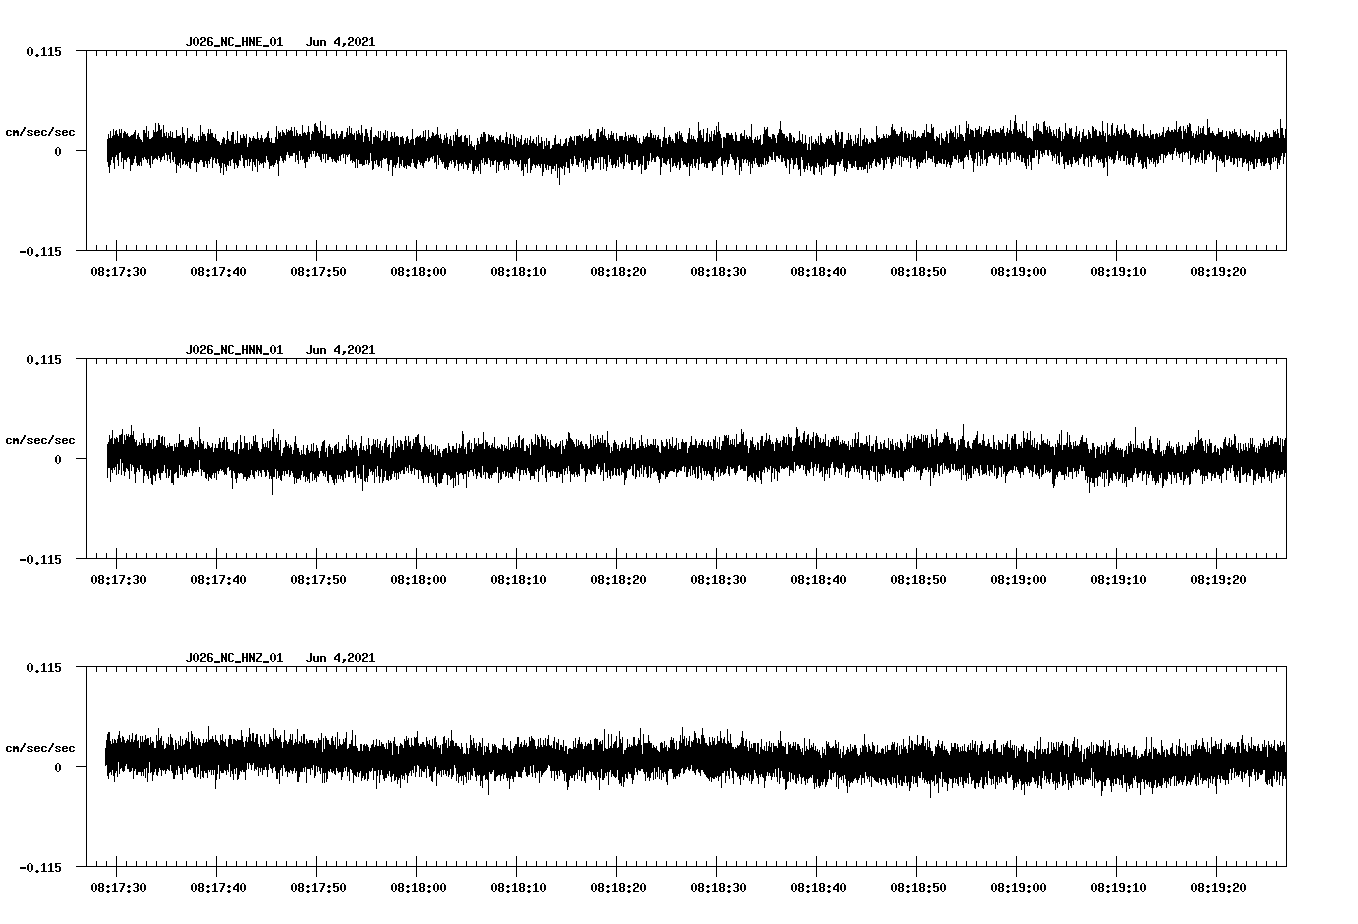
Task: Click 08:19:20 time label on HNZ axis
Action: point(1218,887)
